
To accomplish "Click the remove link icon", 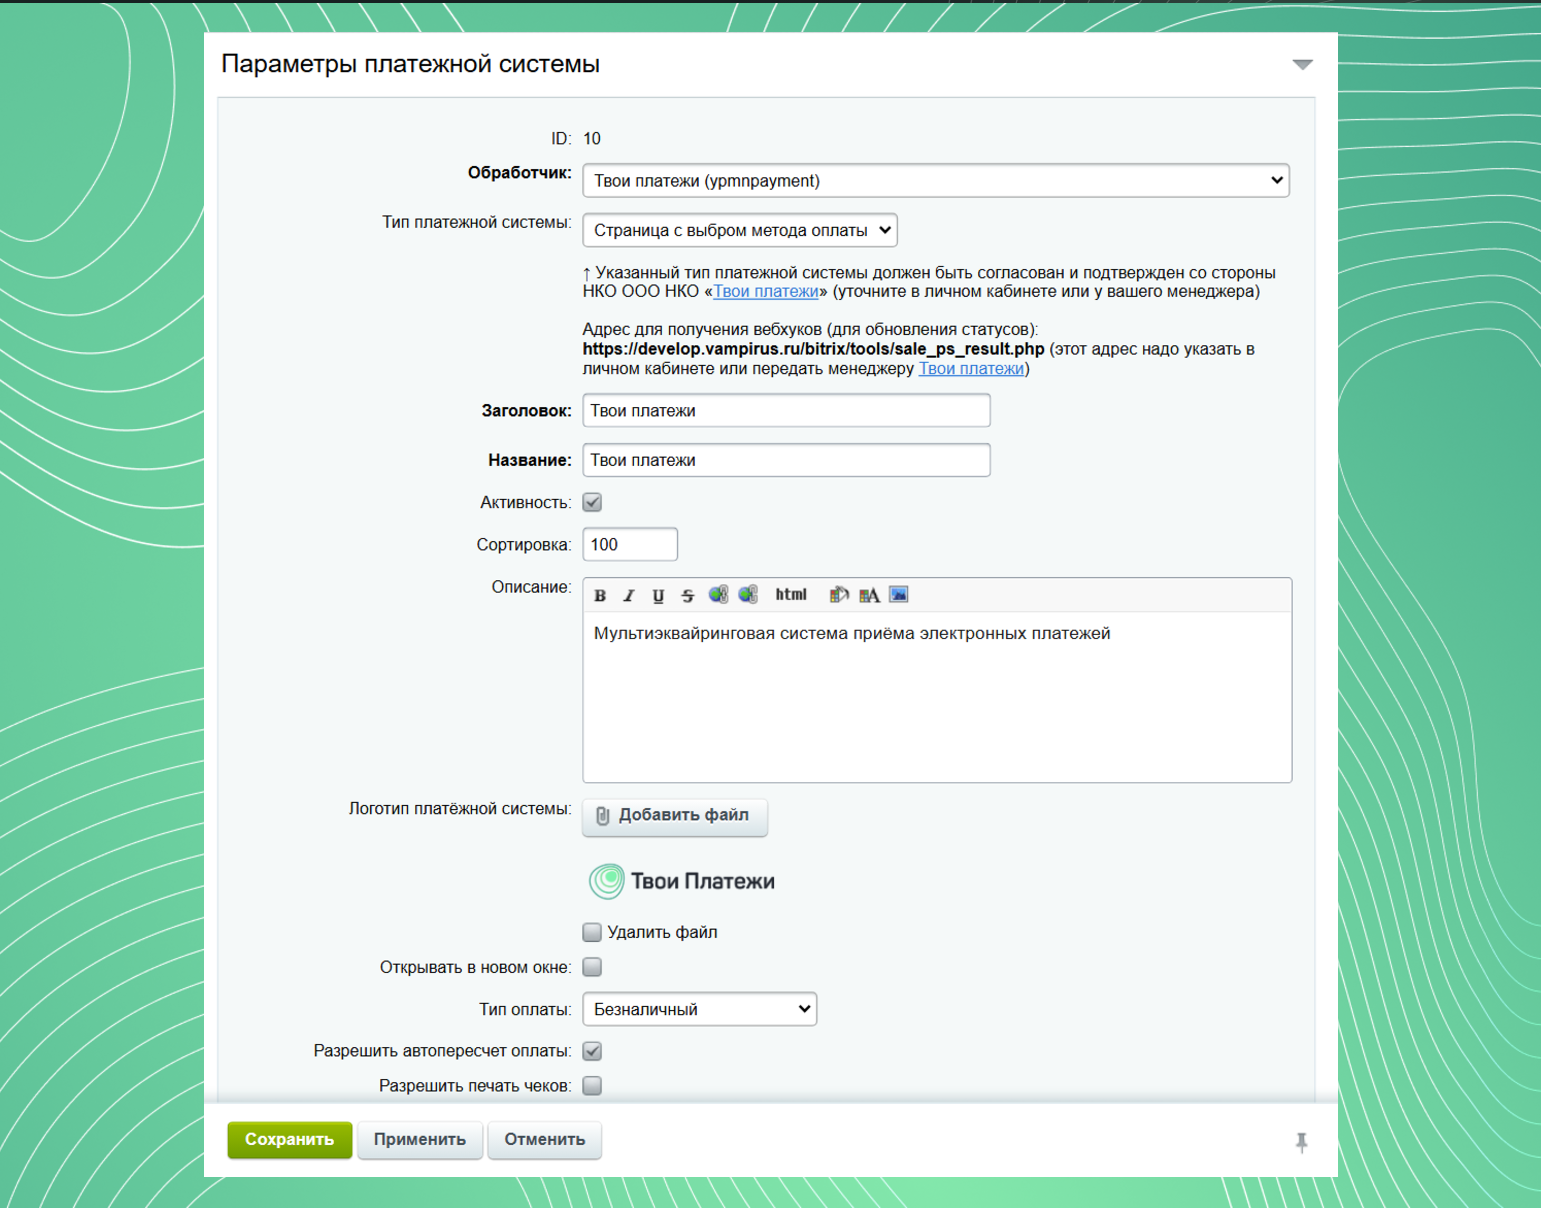I will click(748, 595).
